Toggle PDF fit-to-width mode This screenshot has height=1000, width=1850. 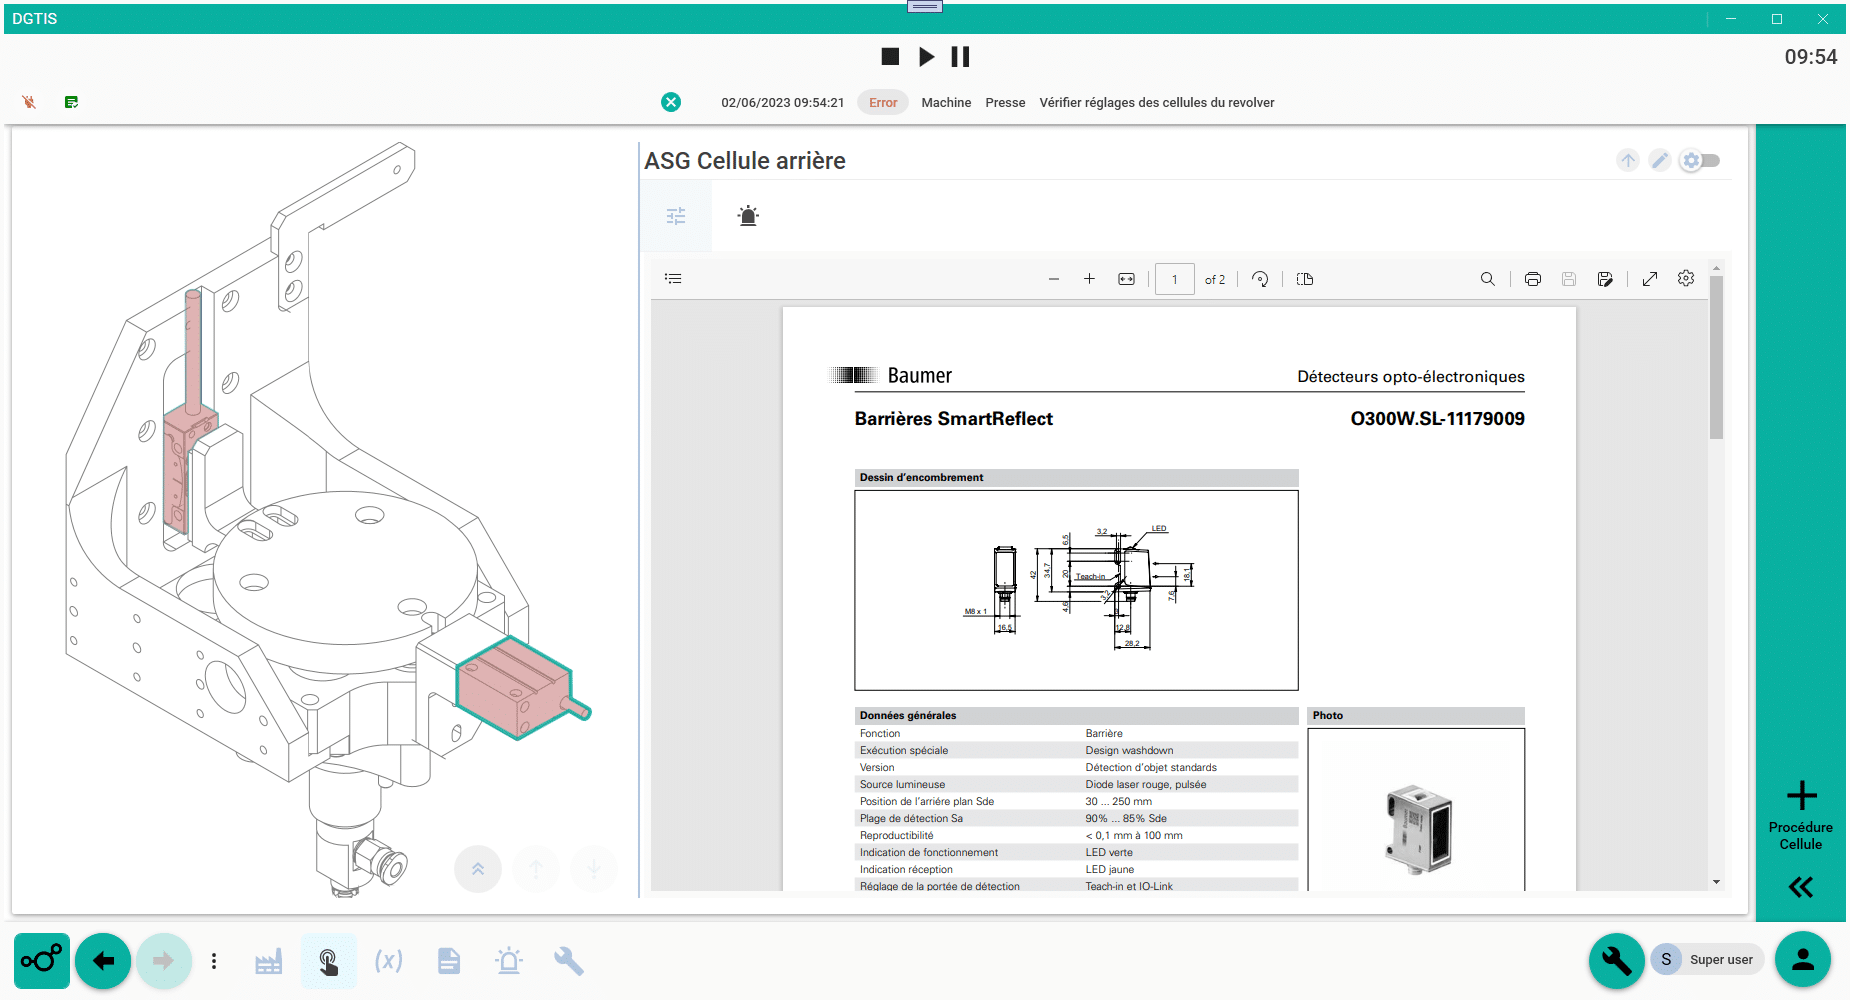(x=1126, y=279)
